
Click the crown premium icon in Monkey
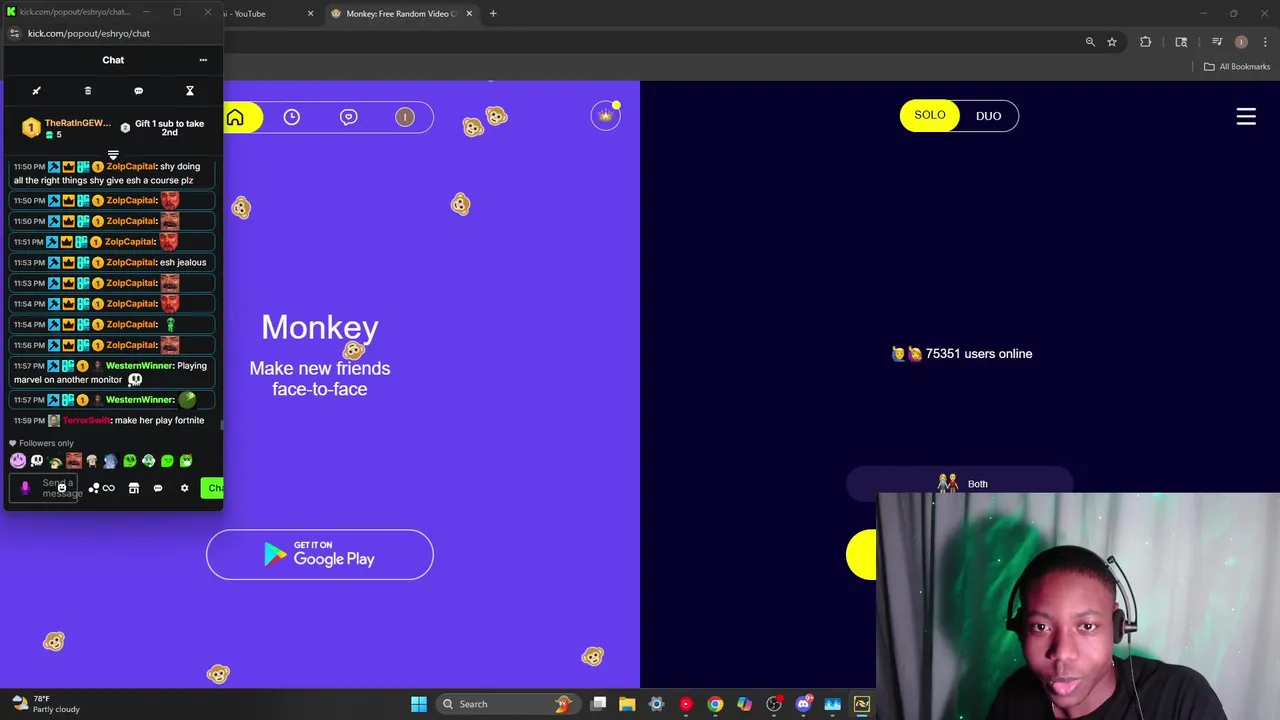pos(605,116)
